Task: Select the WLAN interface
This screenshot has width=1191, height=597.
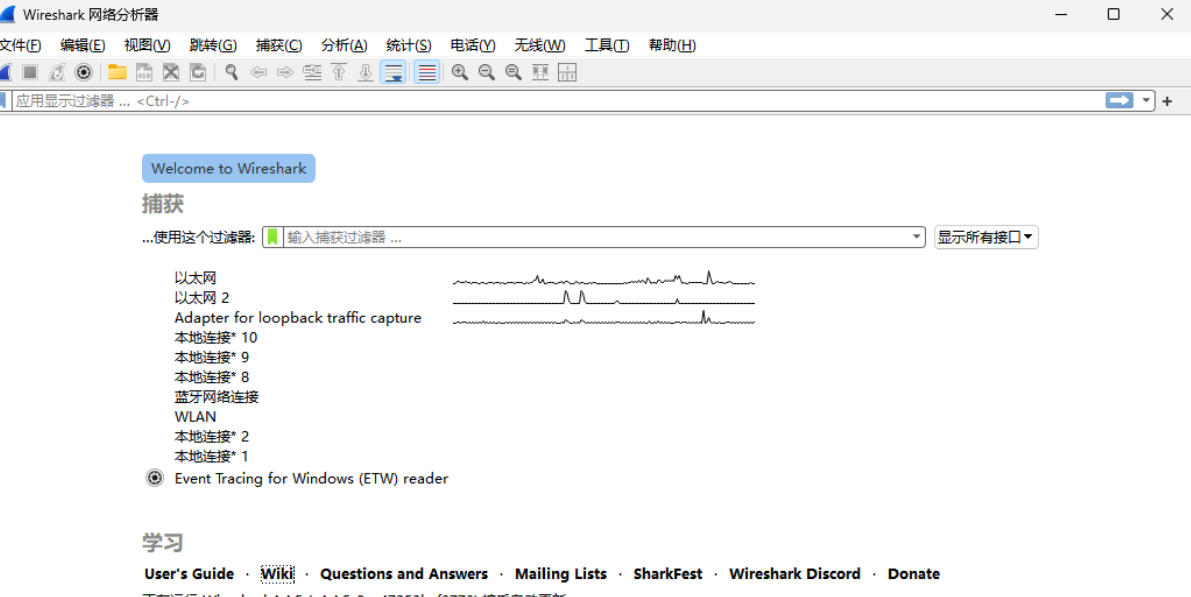Action: 195,416
